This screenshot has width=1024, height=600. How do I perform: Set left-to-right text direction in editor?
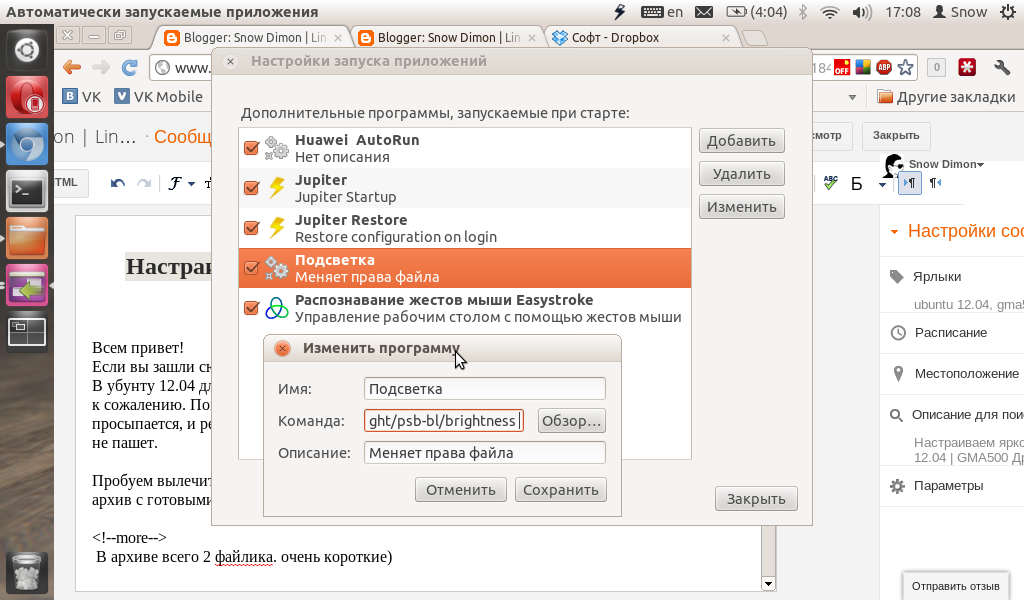pos(908,183)
